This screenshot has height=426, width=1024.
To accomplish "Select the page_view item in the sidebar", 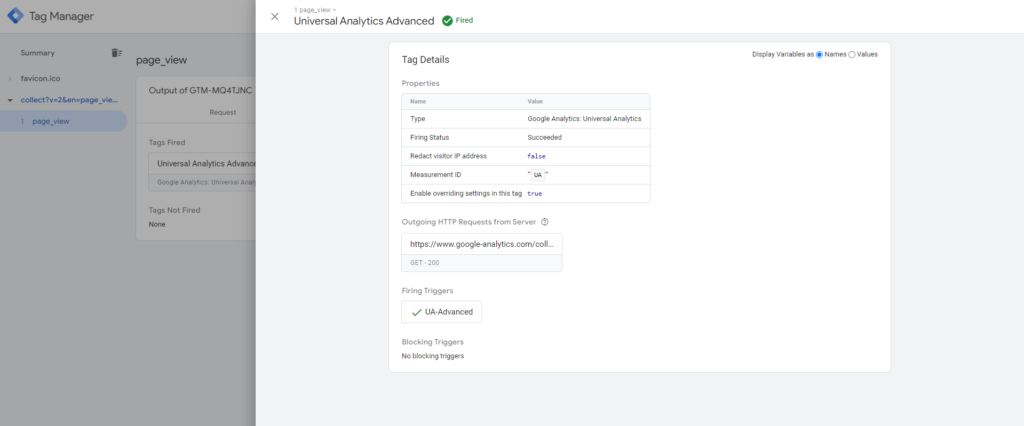I will click(63, 122).
